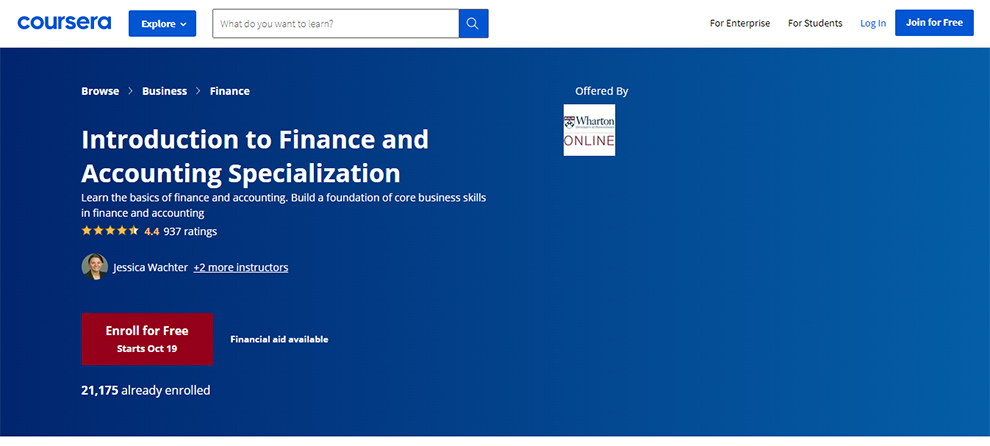Image resolution: width=990 pixels, height=446 pixels.
Task: Click the 21,175 already enrolled text
Action: tap(146, 390)
